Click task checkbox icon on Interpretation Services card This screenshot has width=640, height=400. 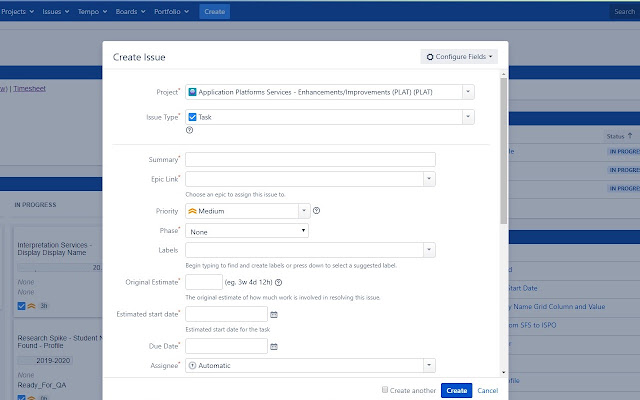(x=22, y=306)
